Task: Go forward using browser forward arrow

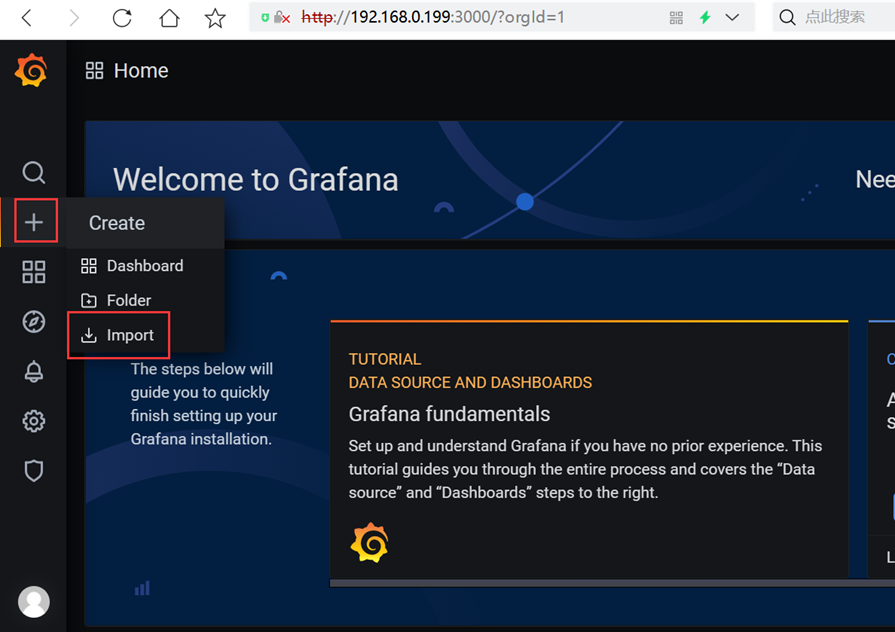Action: [74, 18]
